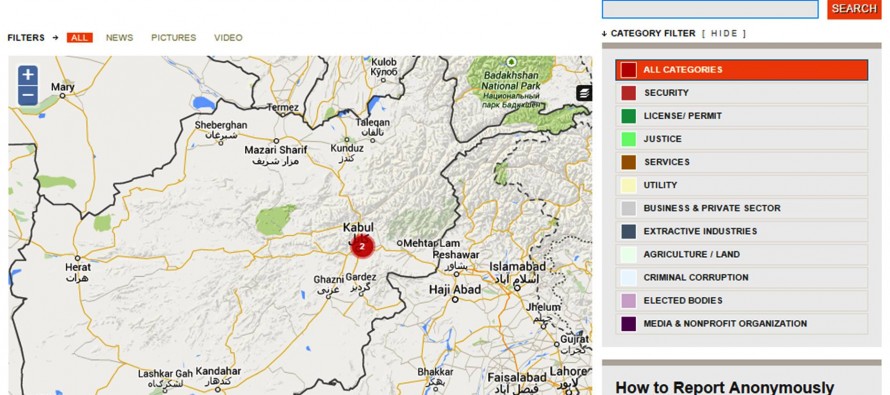Filter by License/Permit category

(x=741, y=116)
